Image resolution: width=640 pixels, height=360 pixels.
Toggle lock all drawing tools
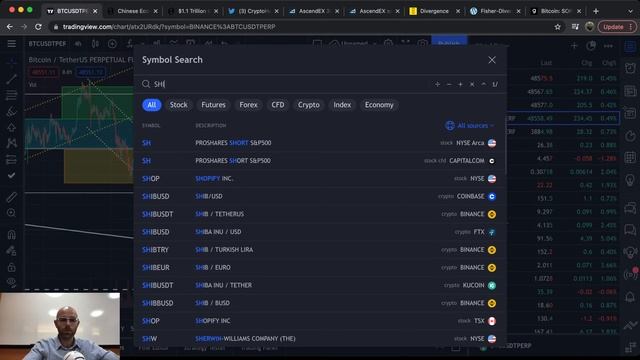pyautogui.click(x=11, y=267)
